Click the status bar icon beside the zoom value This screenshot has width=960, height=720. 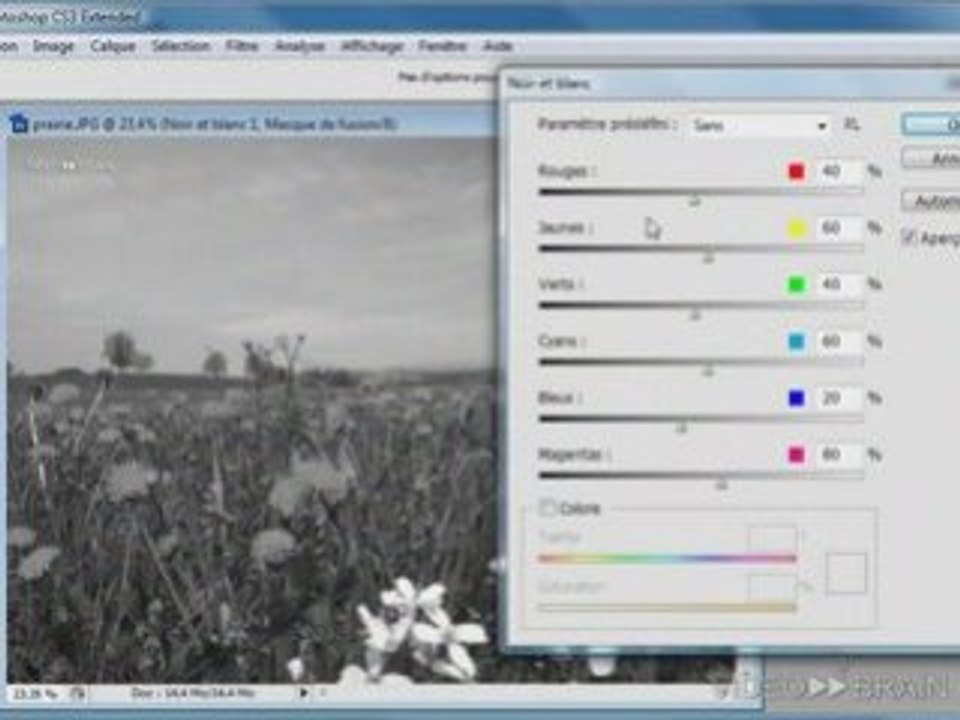coord(78,694)
